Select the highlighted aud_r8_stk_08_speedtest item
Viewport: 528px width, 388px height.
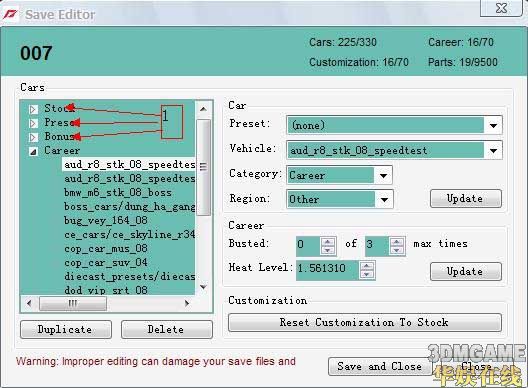coord(129,164)
